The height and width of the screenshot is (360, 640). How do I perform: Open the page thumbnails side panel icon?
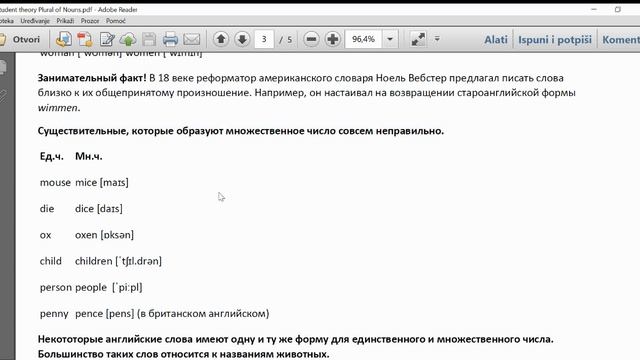[x=3, y=67]
